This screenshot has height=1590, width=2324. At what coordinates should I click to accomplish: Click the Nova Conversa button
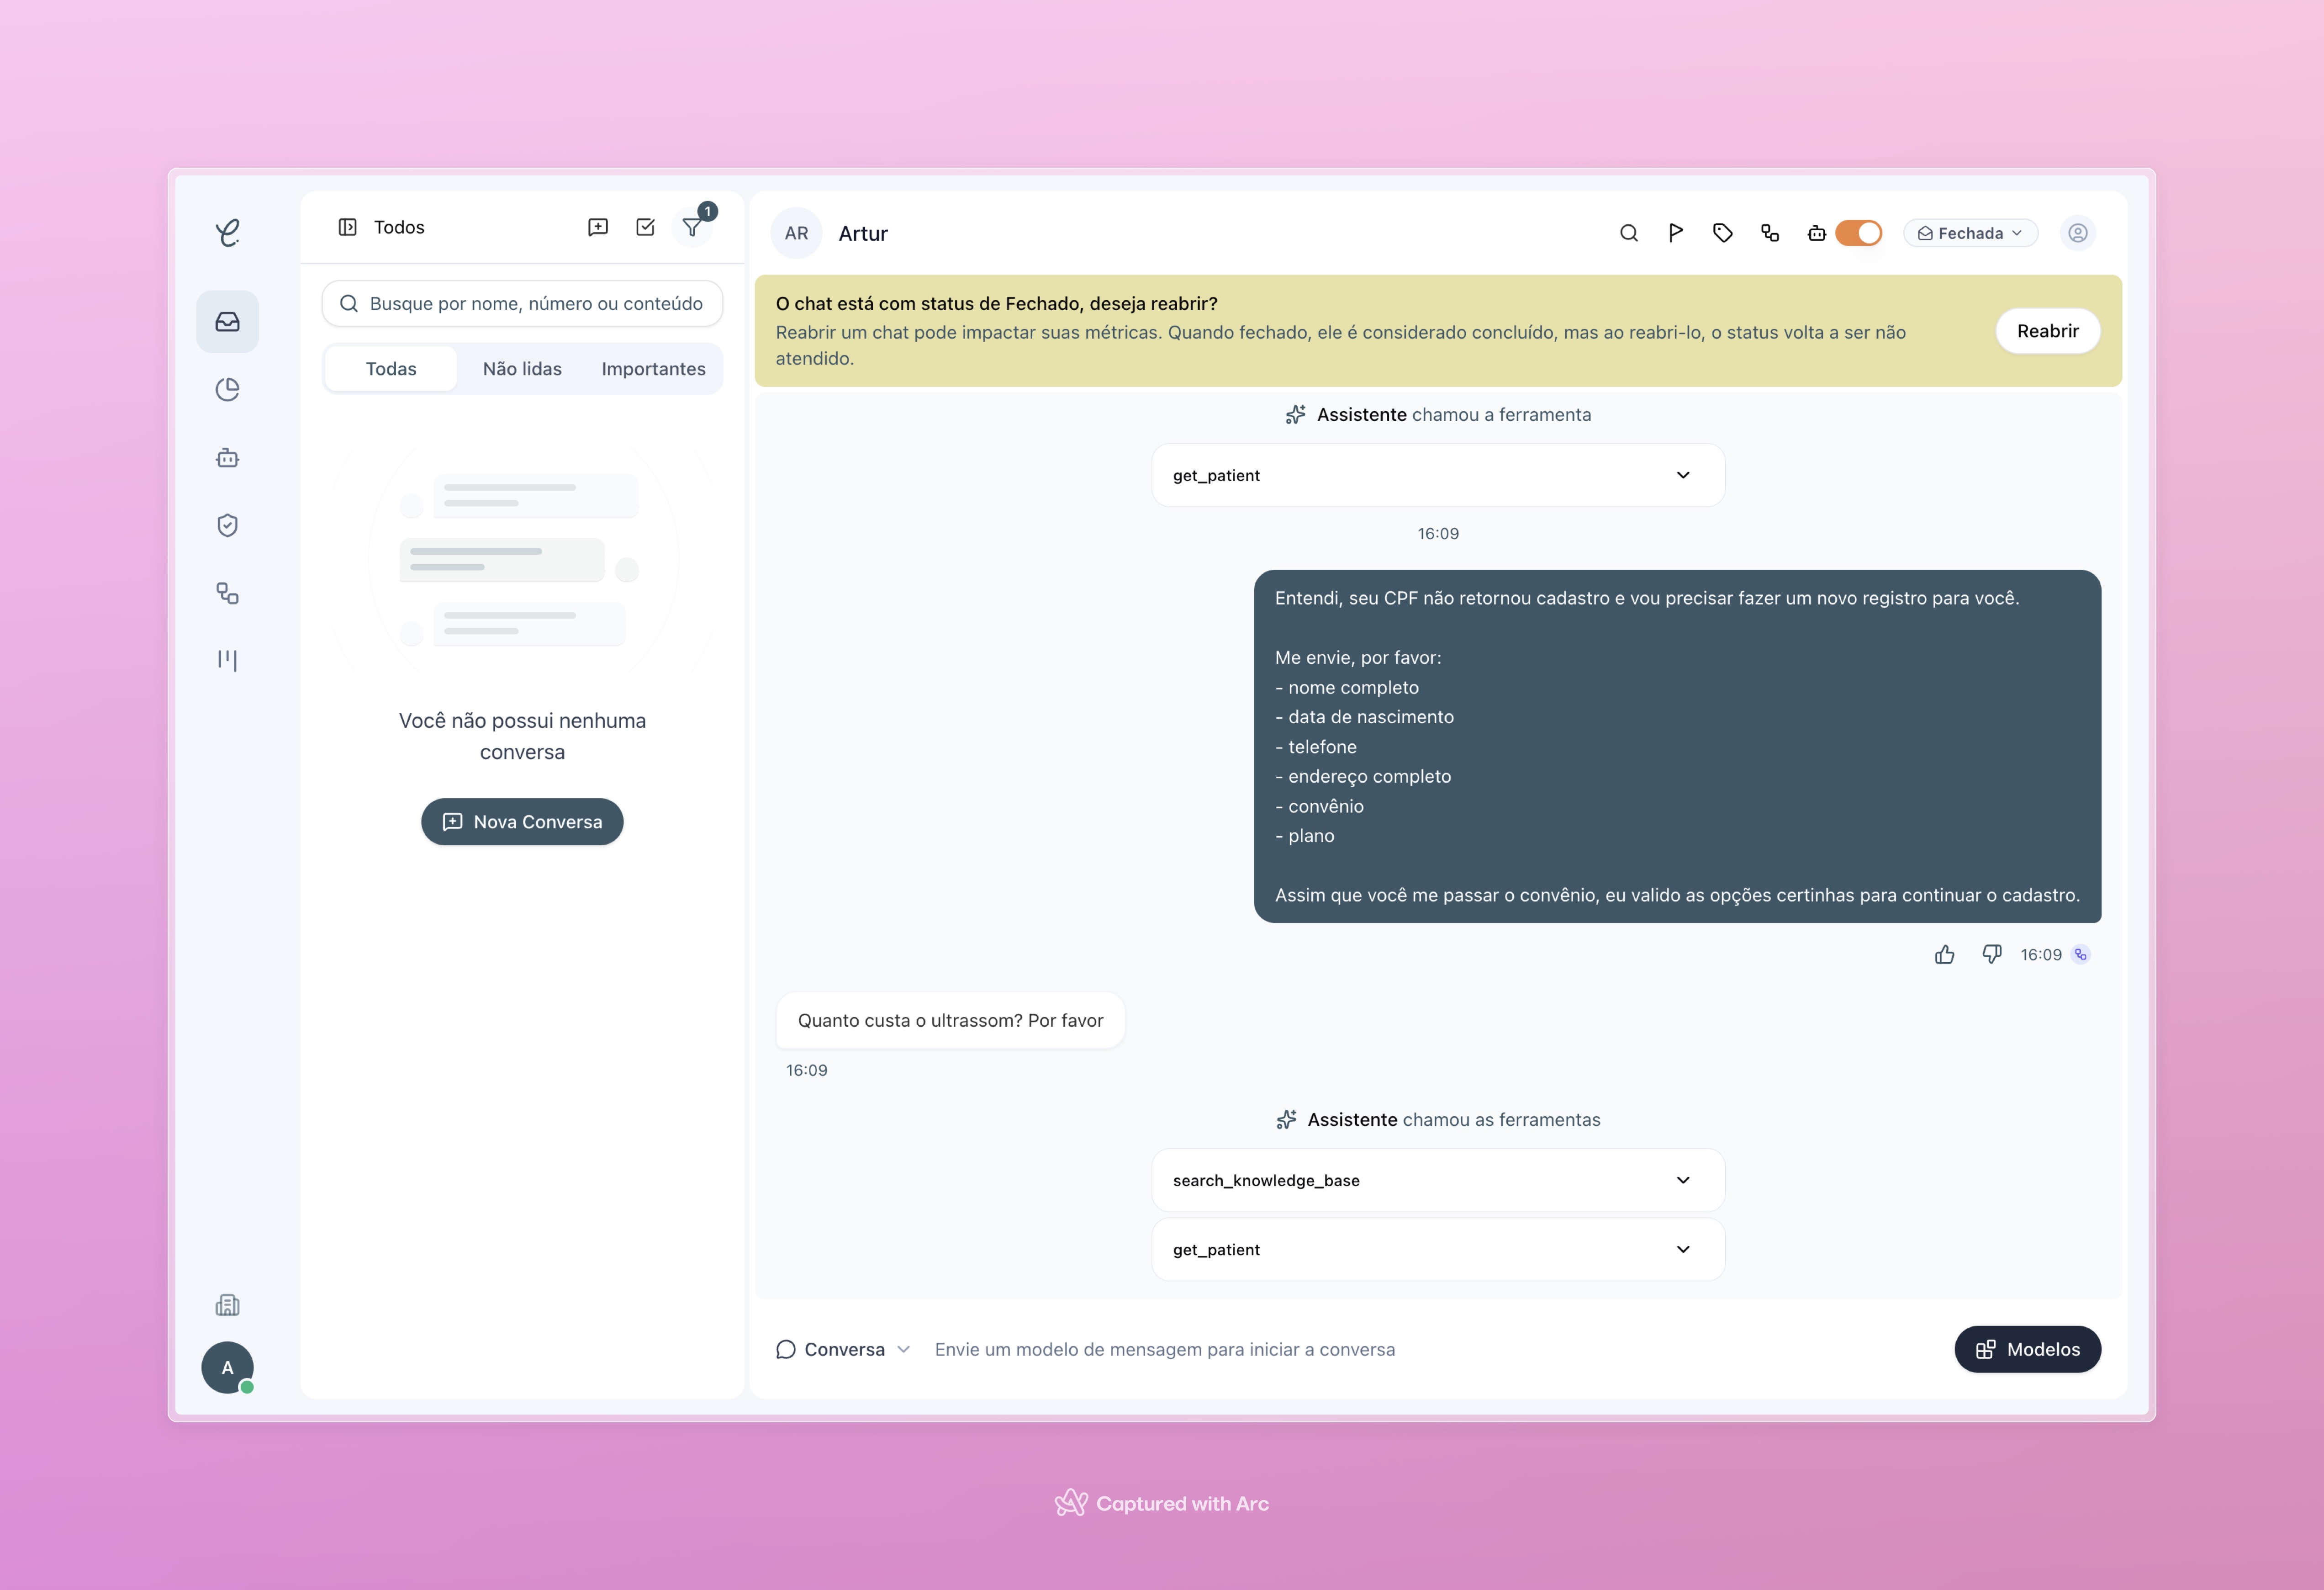pyautogui.click(x=522, y=821)
